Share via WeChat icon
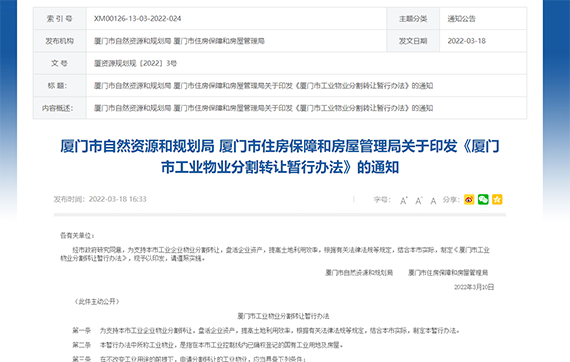Screen dimensions: 570x362 [483, 200]
